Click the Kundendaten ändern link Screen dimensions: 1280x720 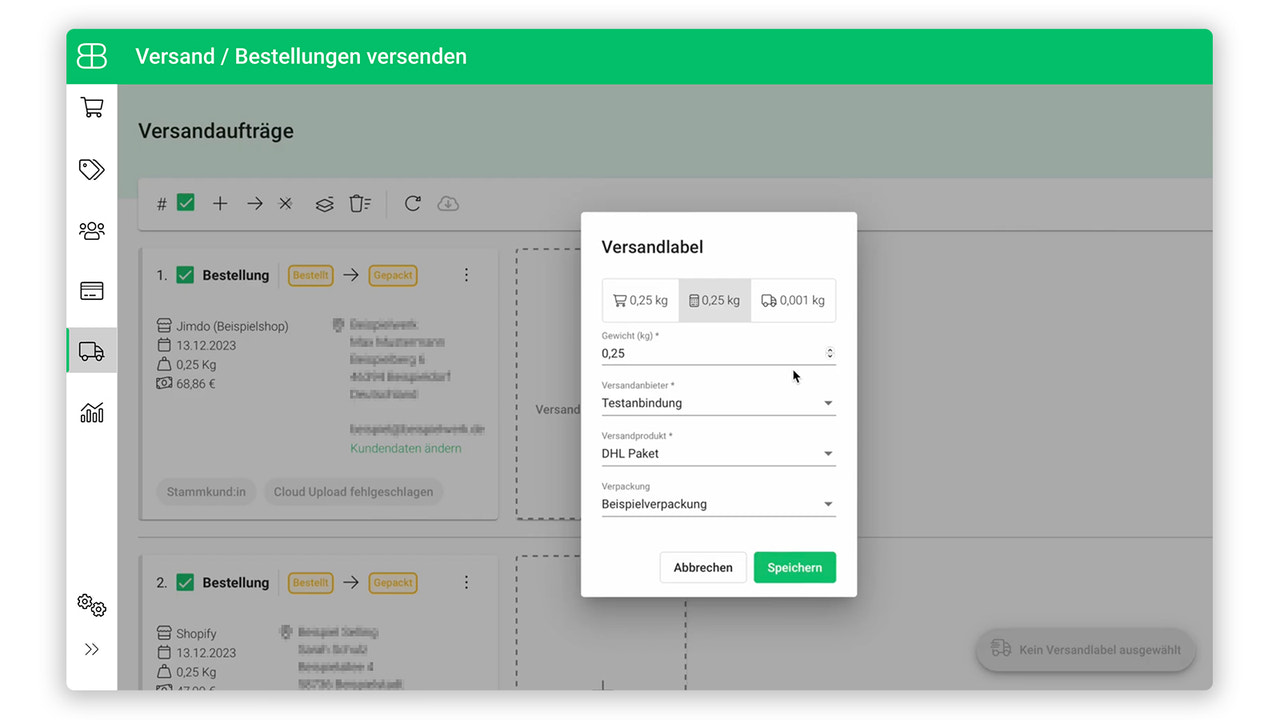(405, 449)
